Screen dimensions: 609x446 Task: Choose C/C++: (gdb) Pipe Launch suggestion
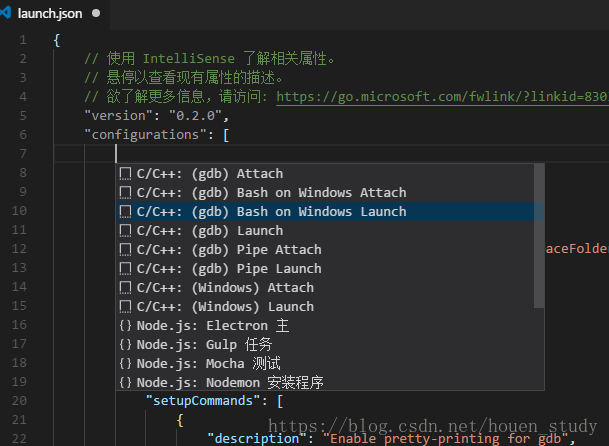coord(325,268)
